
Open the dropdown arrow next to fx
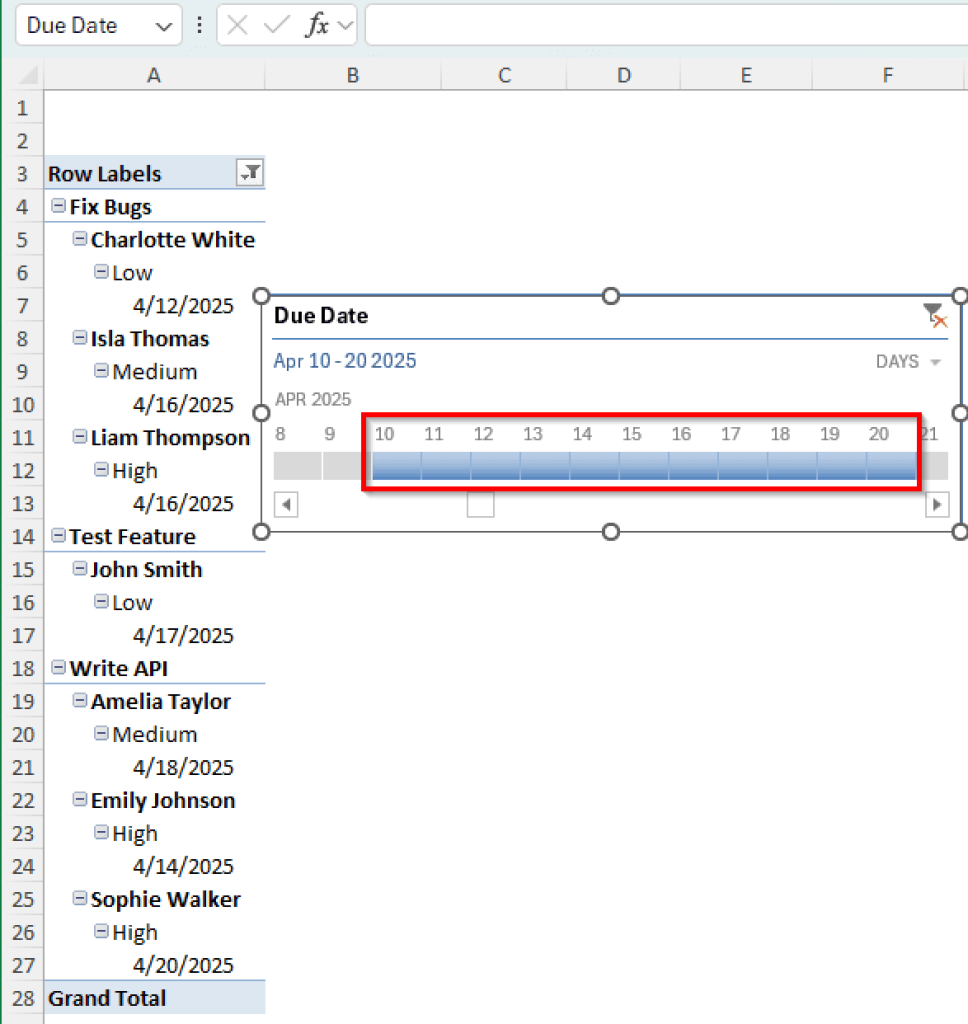point(344,25)
